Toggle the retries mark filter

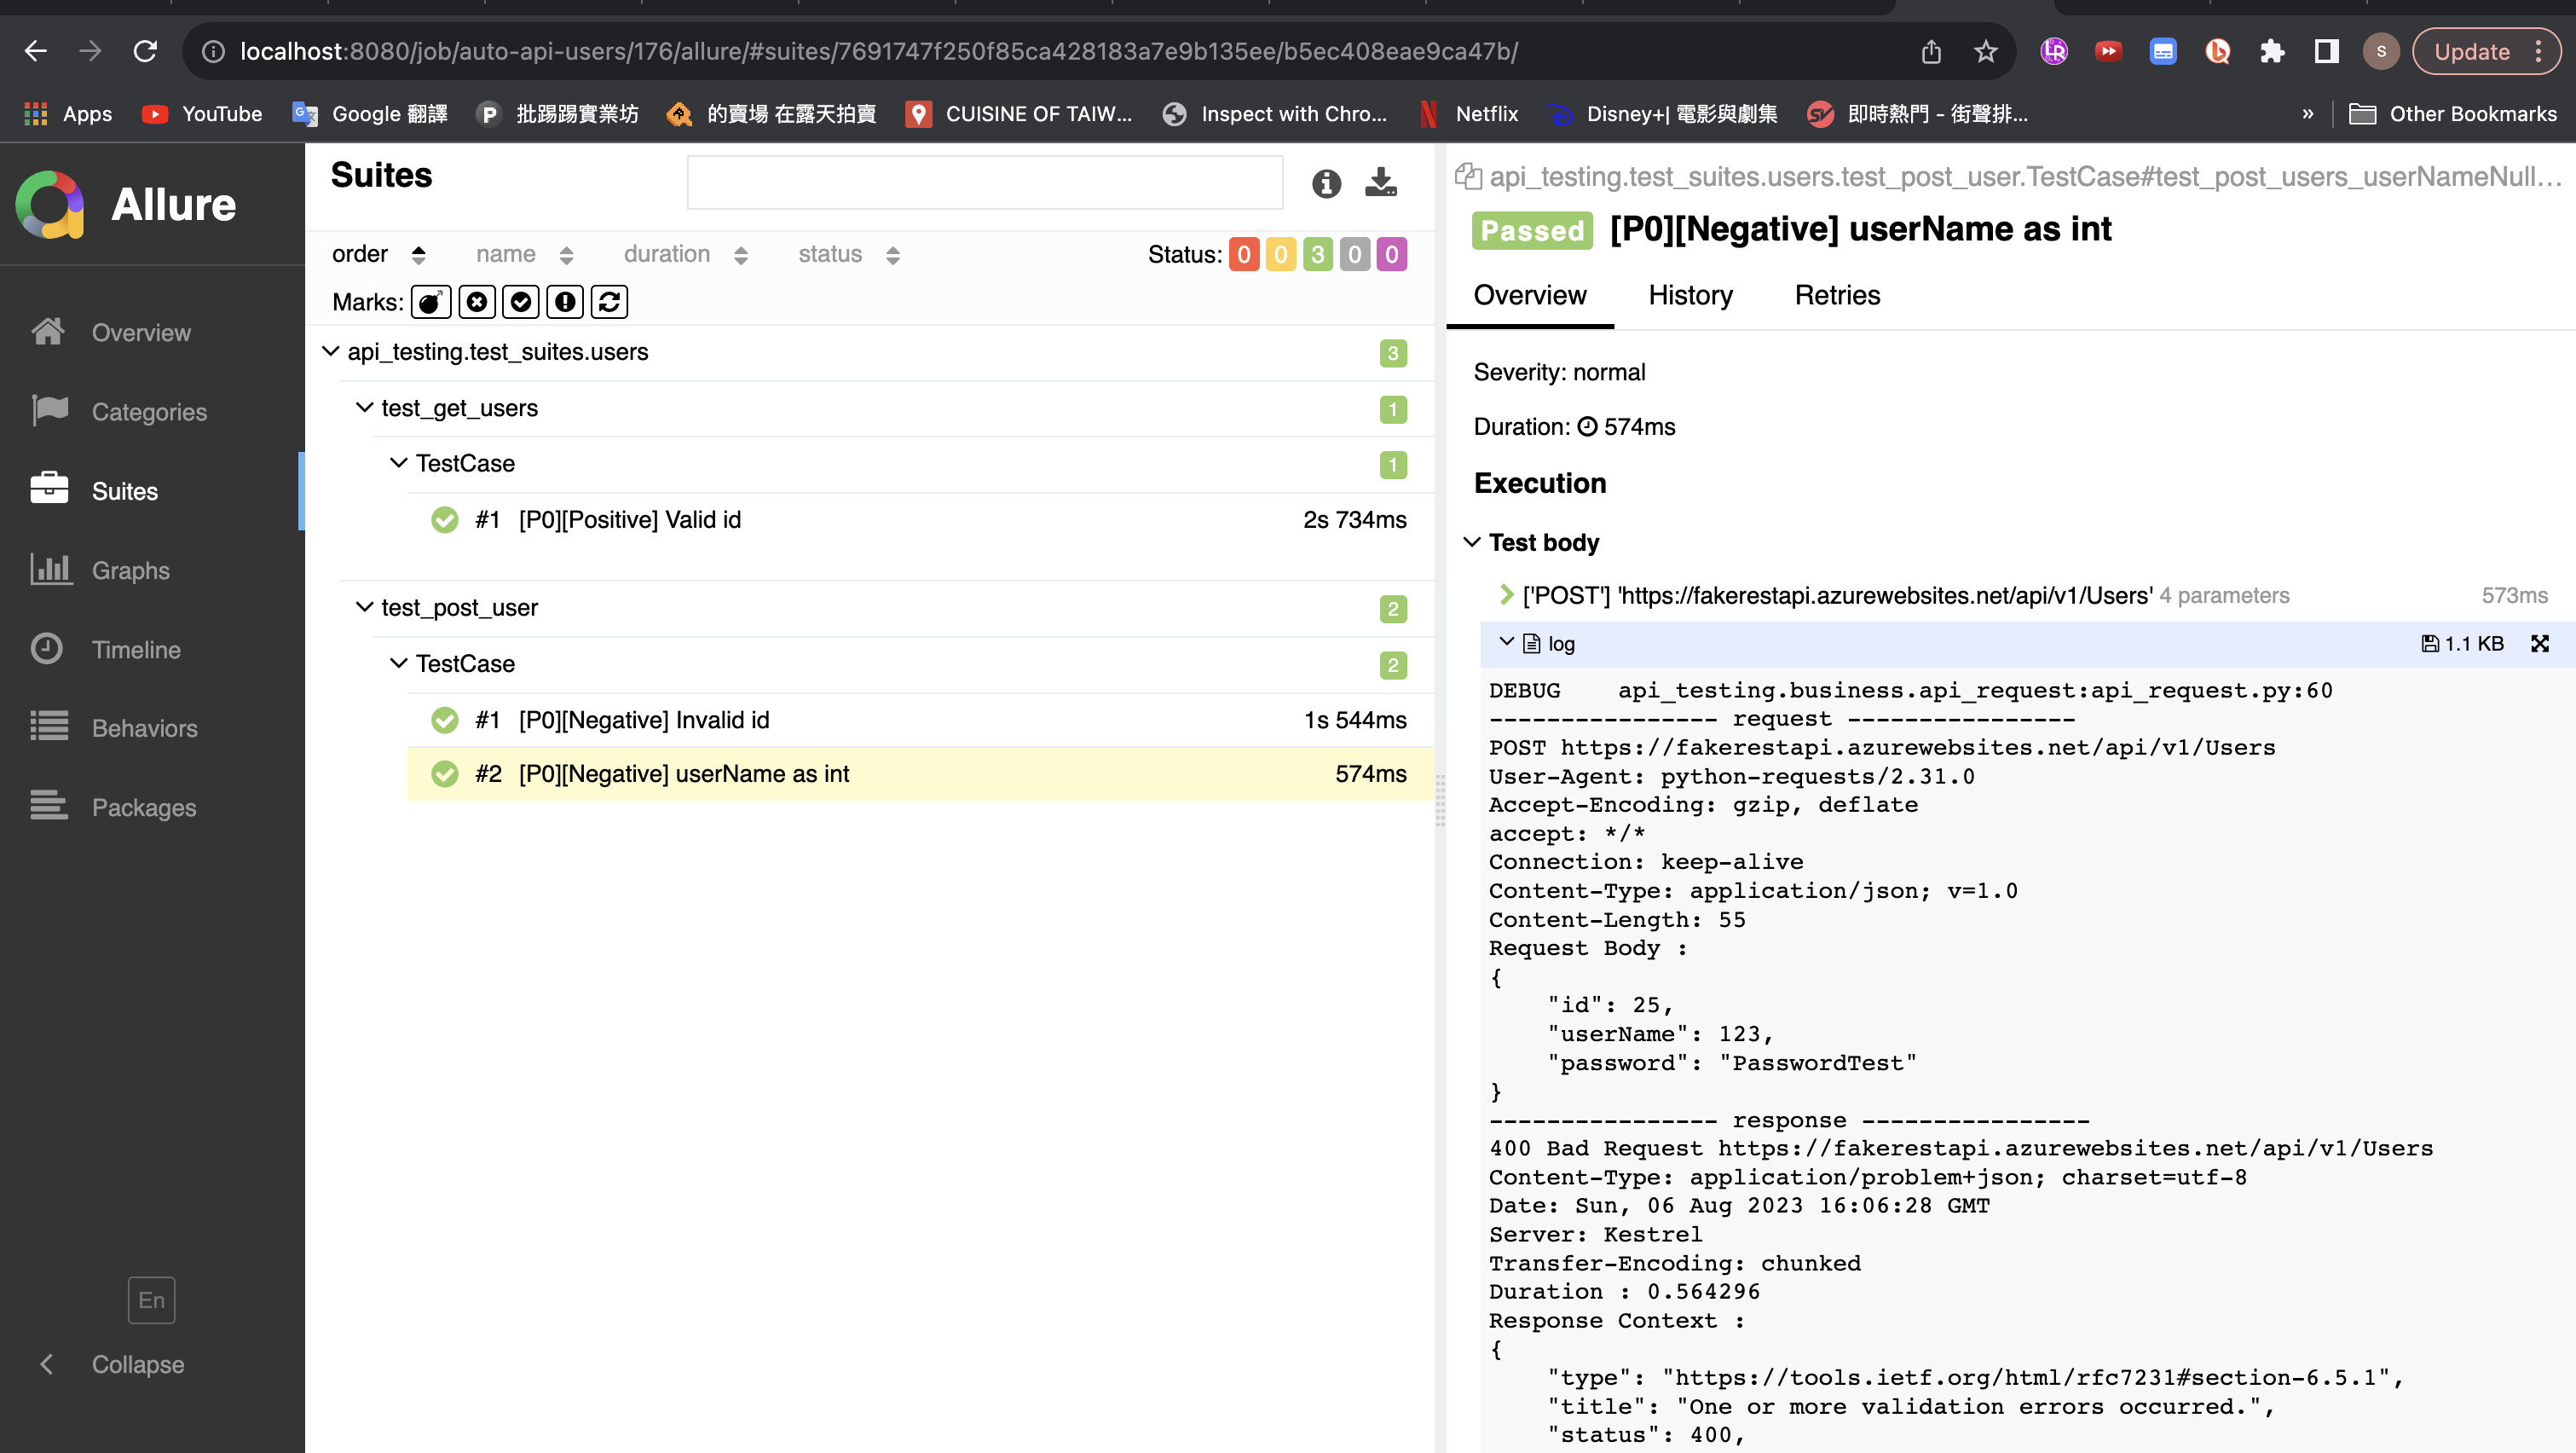click(609, 302)
